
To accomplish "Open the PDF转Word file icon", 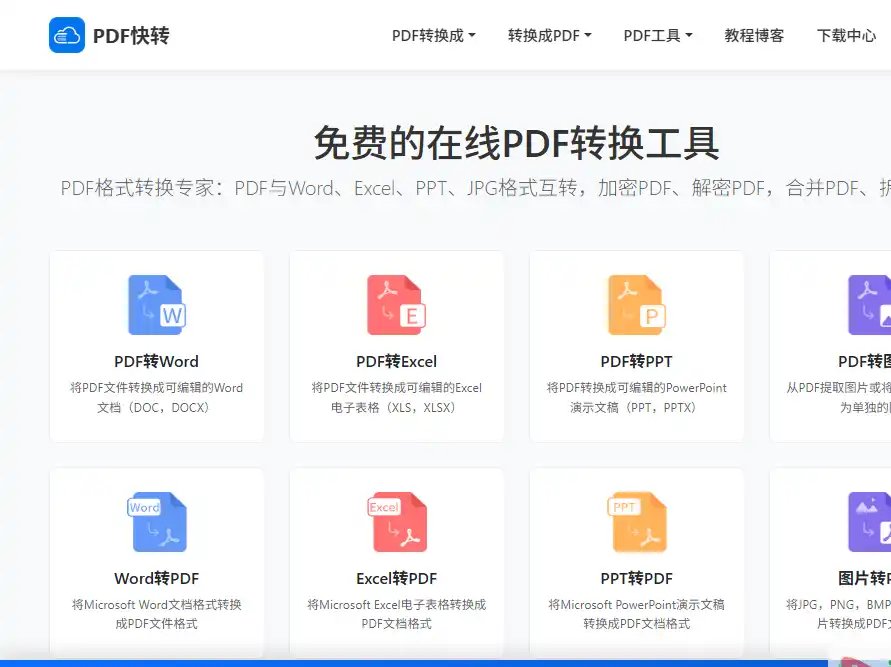I will [x=157, y=305].
